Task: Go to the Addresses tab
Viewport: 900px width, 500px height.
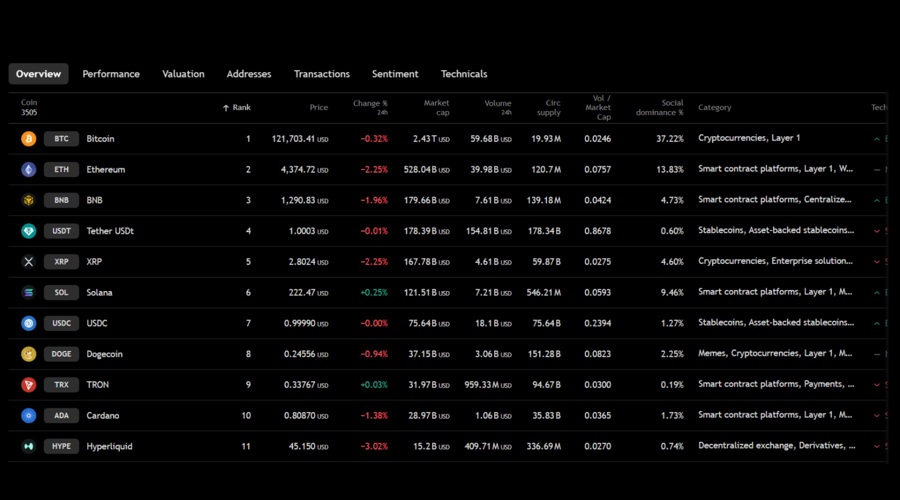Action: 249,74
